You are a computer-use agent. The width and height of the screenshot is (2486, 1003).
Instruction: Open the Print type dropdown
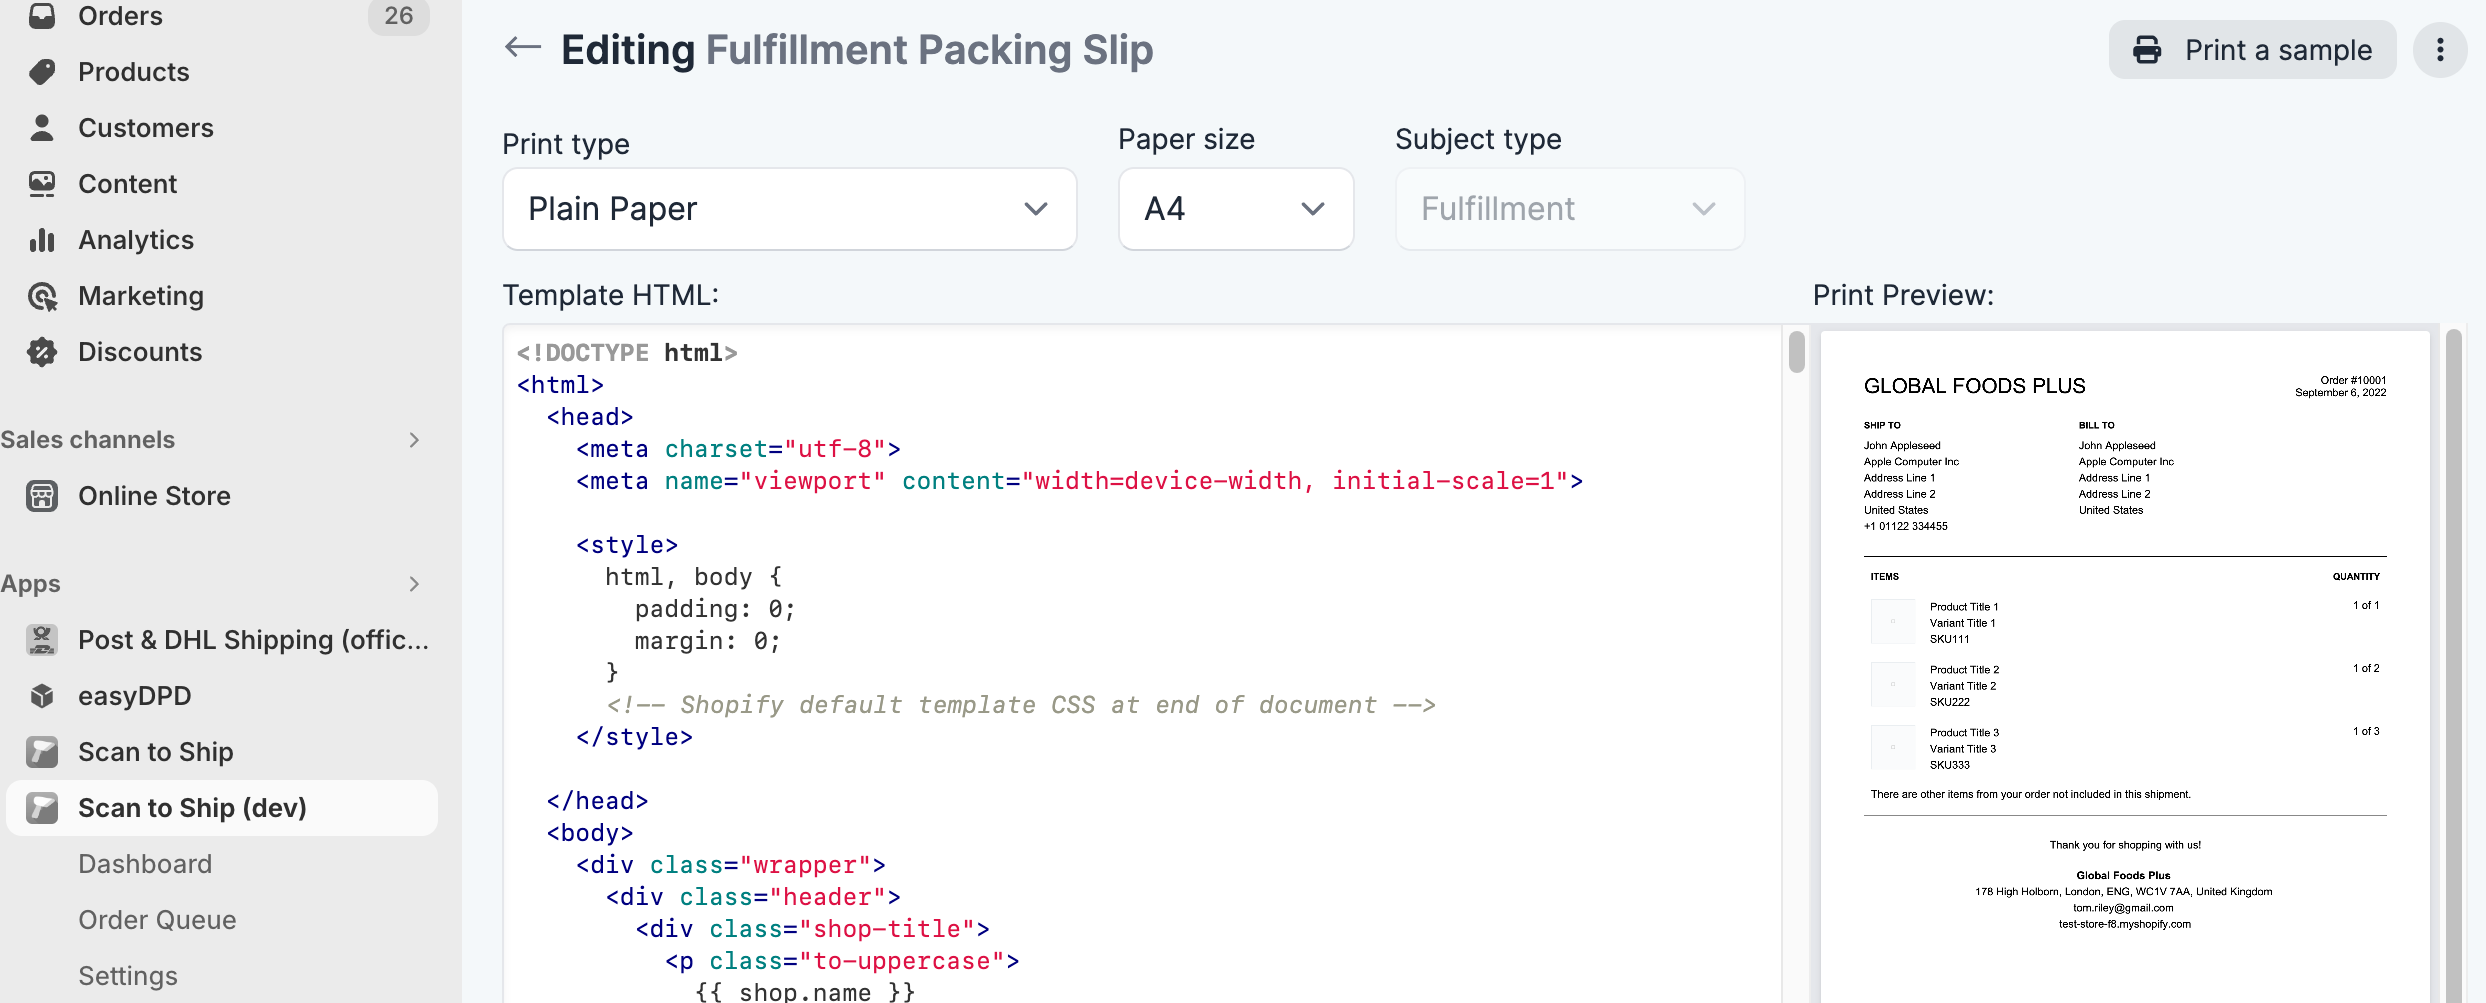[789, 209]
